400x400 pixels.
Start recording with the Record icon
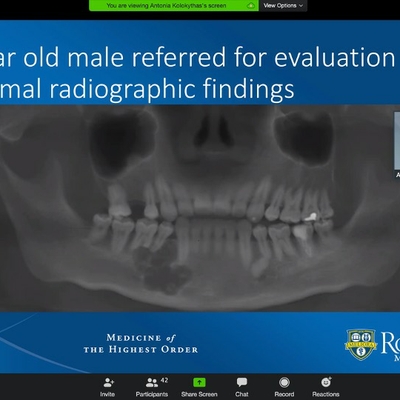click(284, 382)
